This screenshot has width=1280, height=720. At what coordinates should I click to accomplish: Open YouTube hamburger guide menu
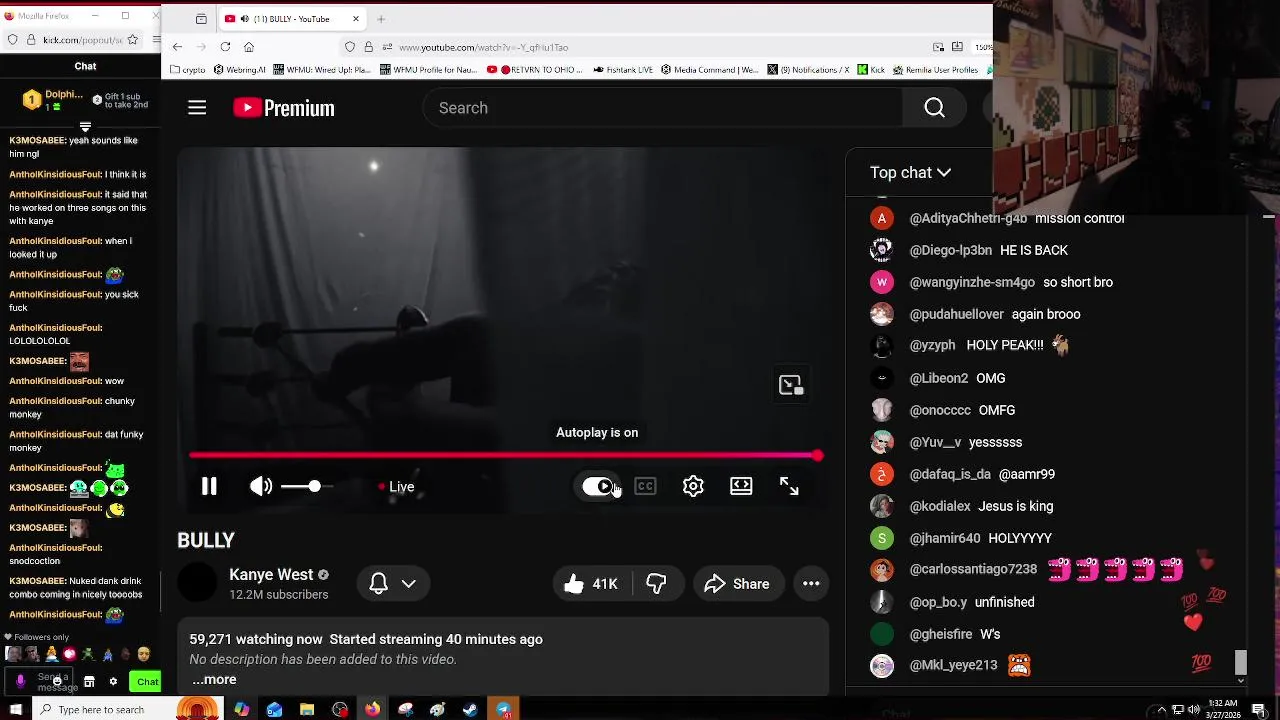[x=197, y=108]
